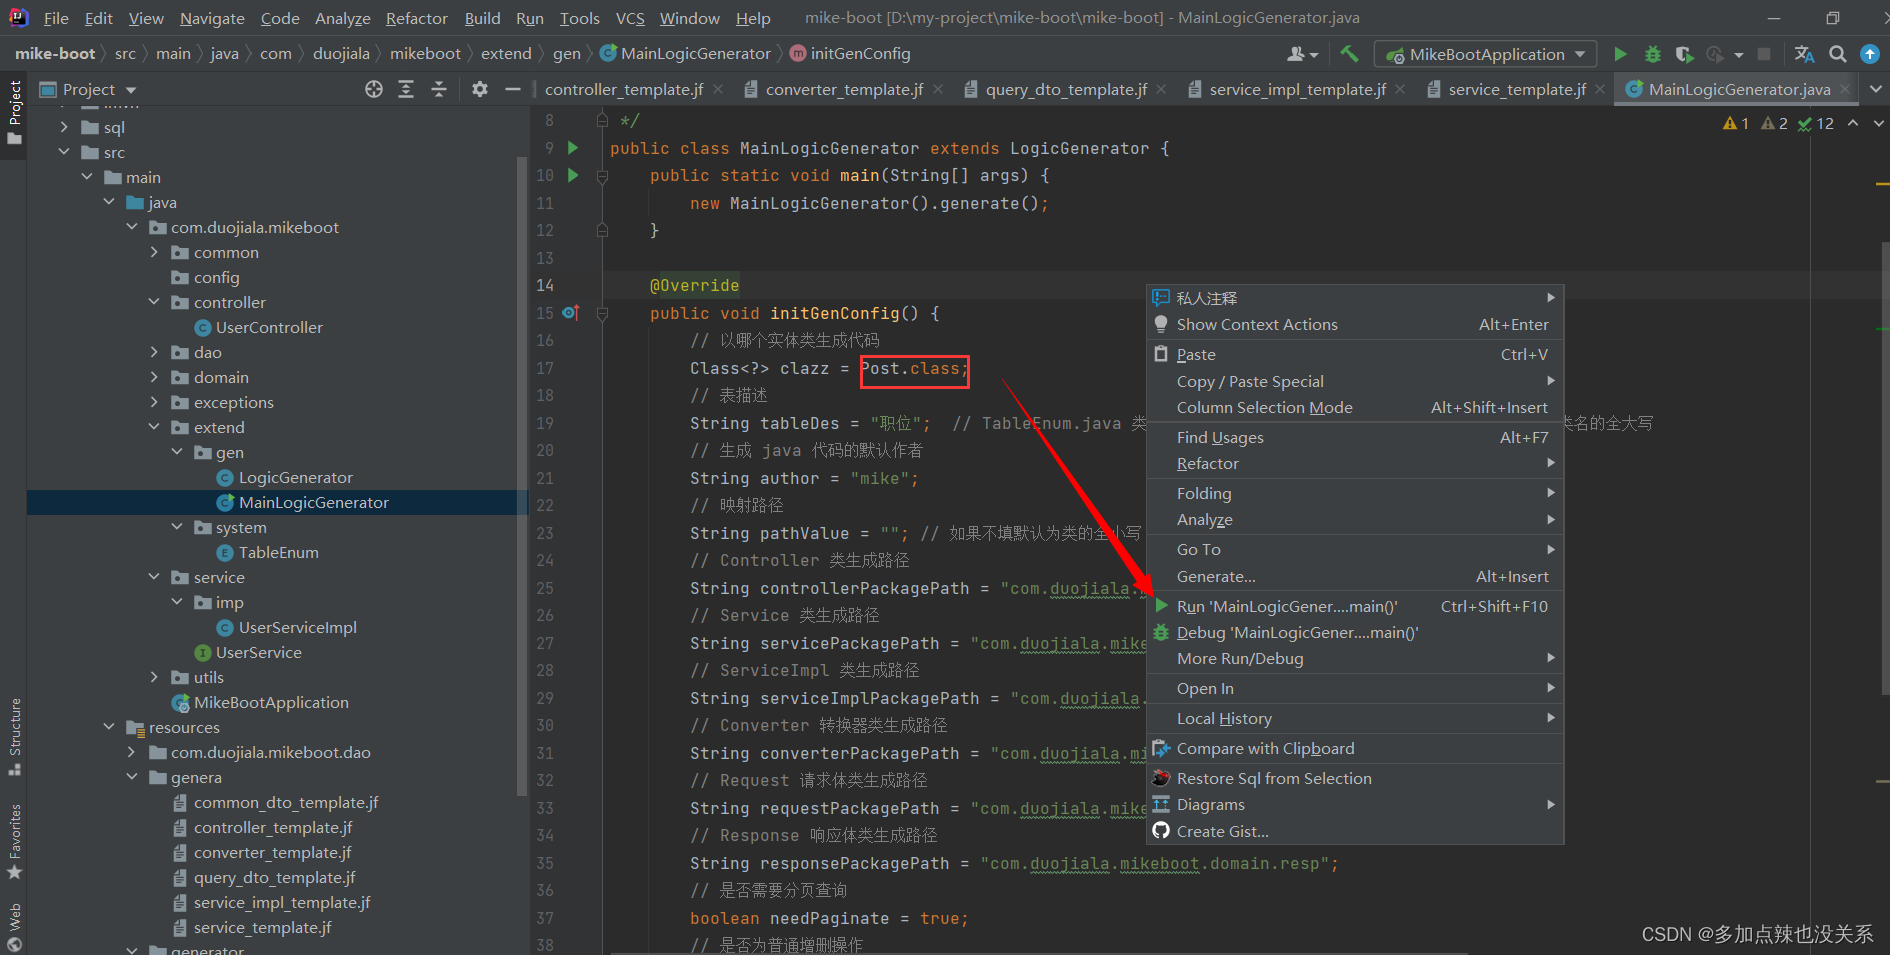Open UserController class in project tree

[269, 327]
